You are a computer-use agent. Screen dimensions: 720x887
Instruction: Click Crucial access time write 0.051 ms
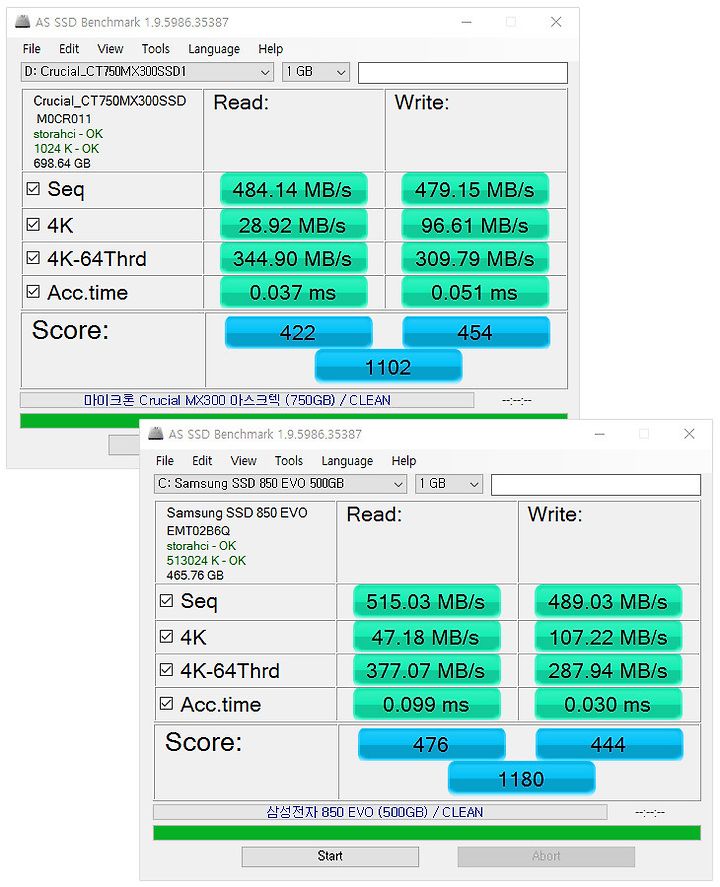click(x=475, y=292)
